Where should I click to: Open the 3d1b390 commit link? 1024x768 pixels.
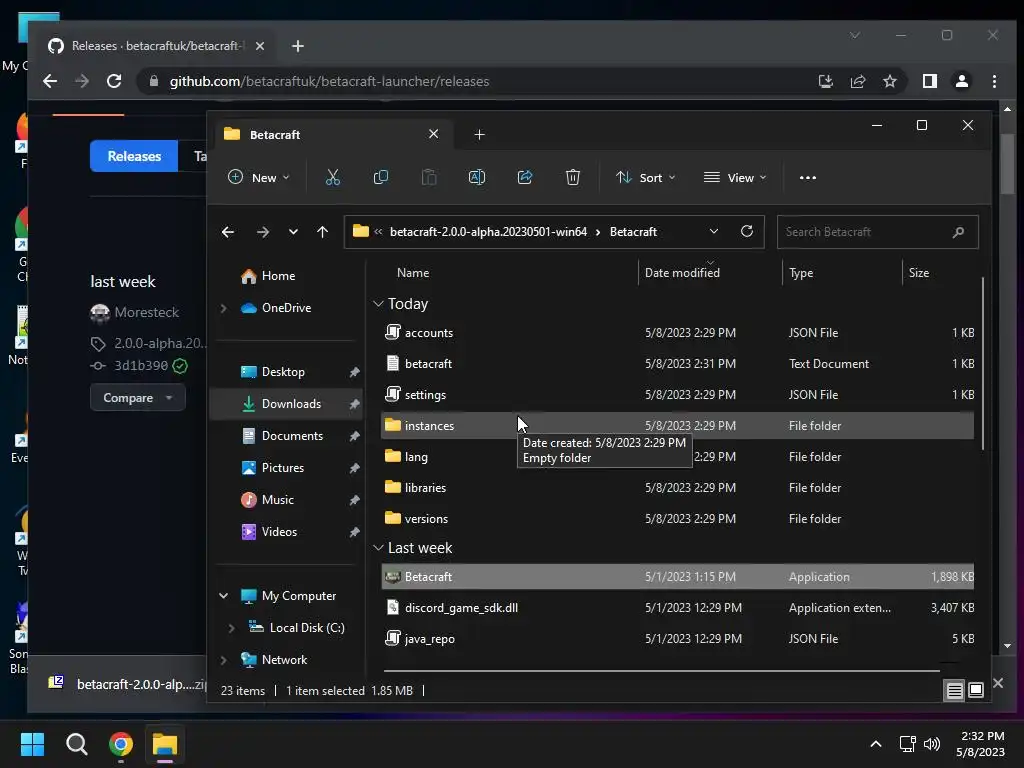pos(141,366)
